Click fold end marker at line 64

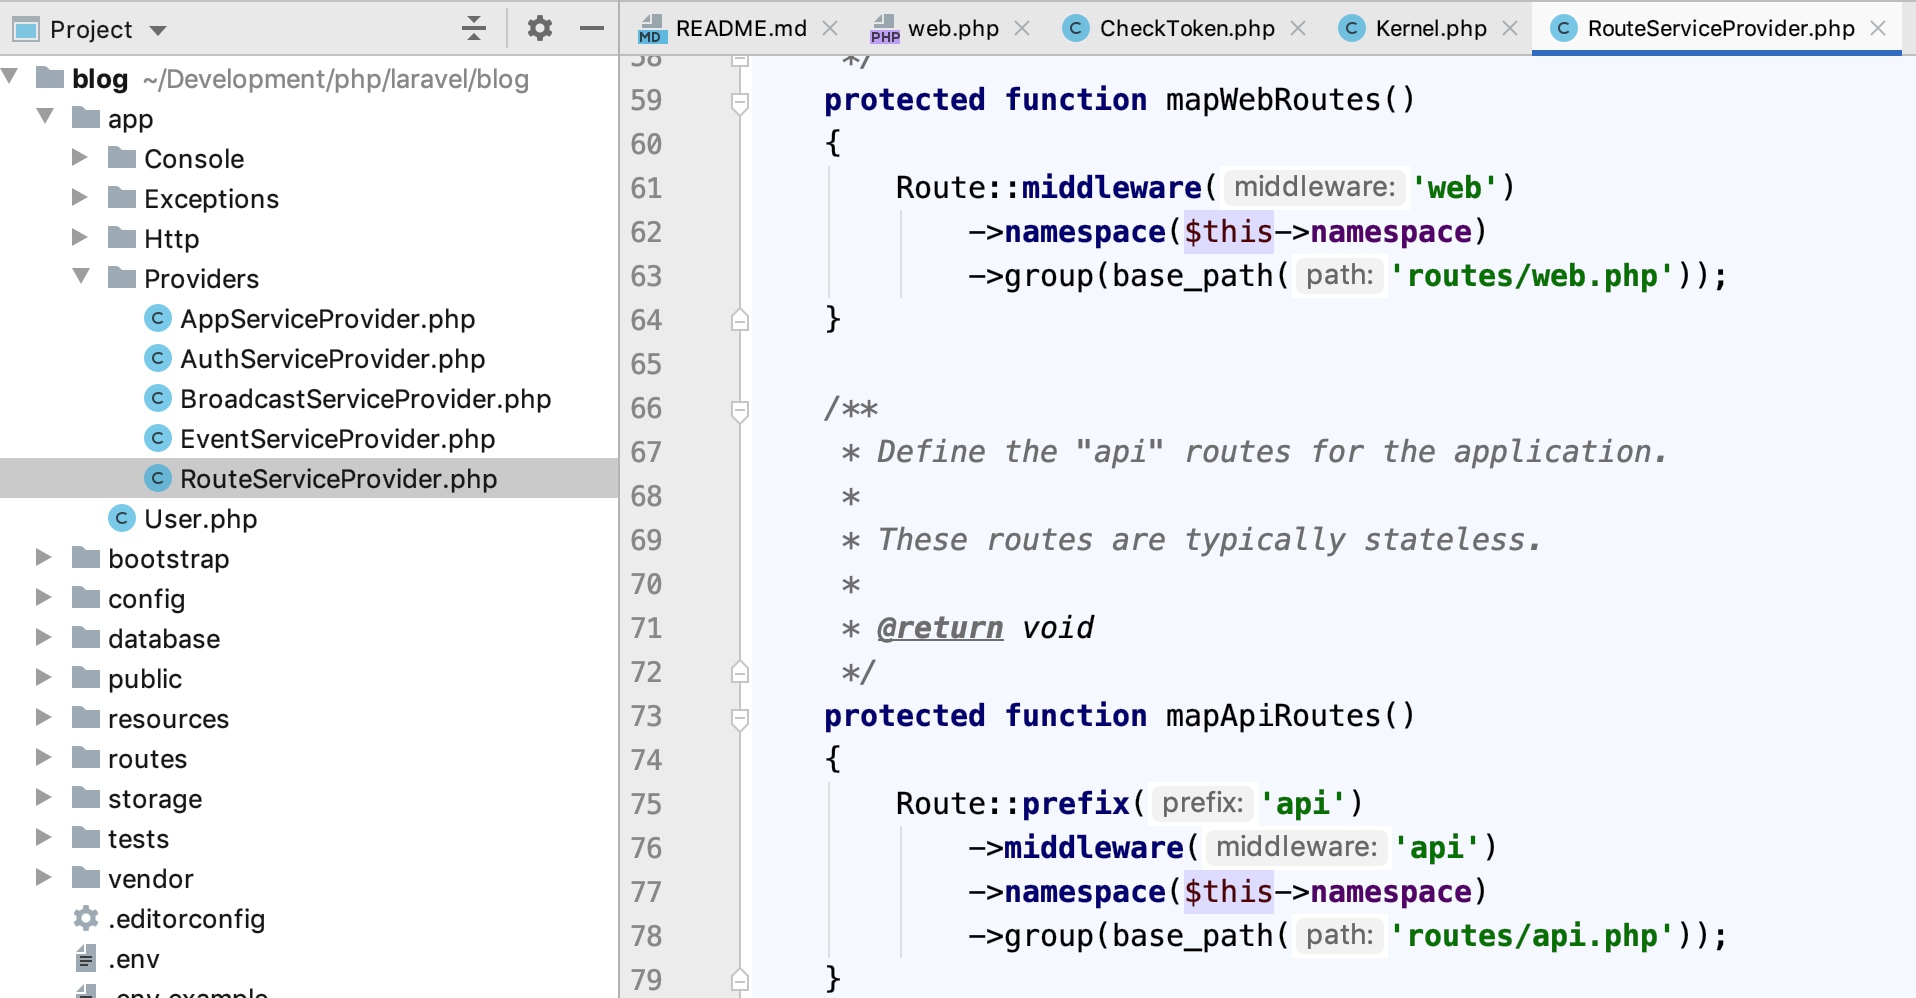740,320
